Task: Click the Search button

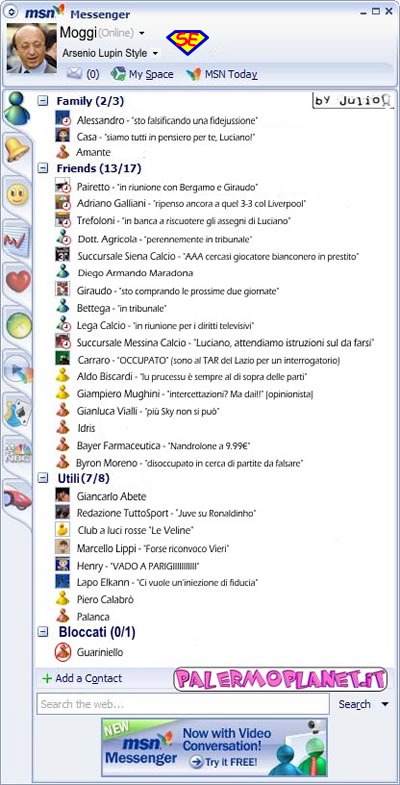Action: pos(354,704)
